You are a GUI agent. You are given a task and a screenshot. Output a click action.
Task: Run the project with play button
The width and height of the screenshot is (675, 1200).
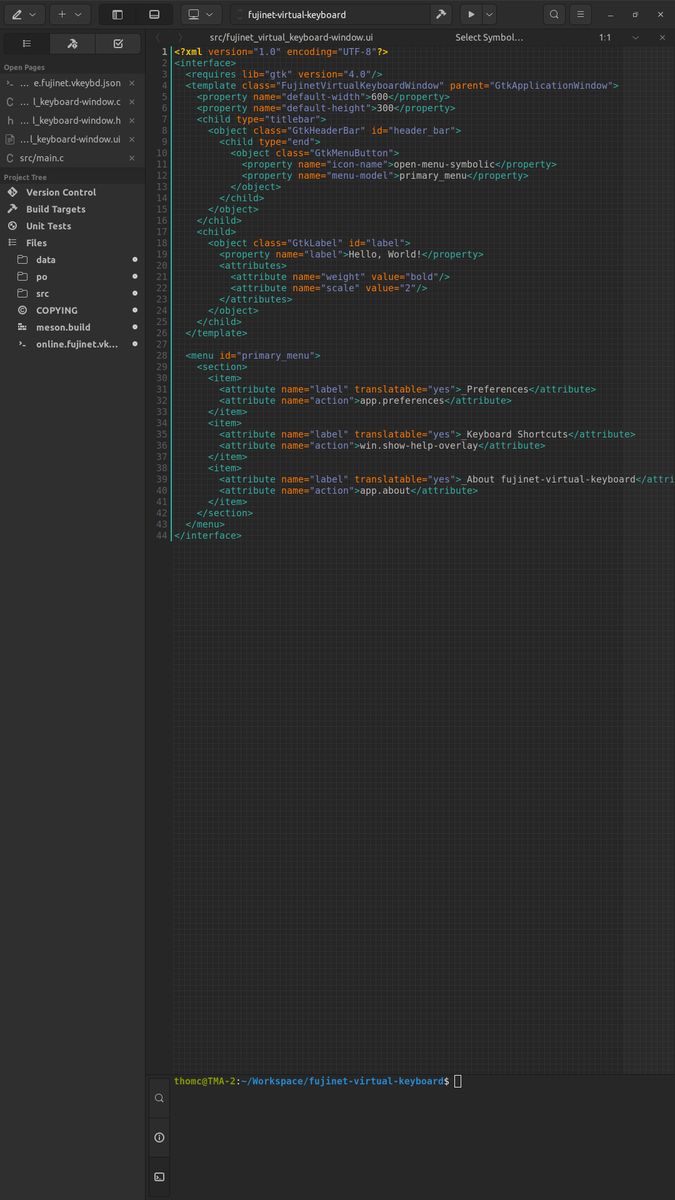[x=471, y=15]
